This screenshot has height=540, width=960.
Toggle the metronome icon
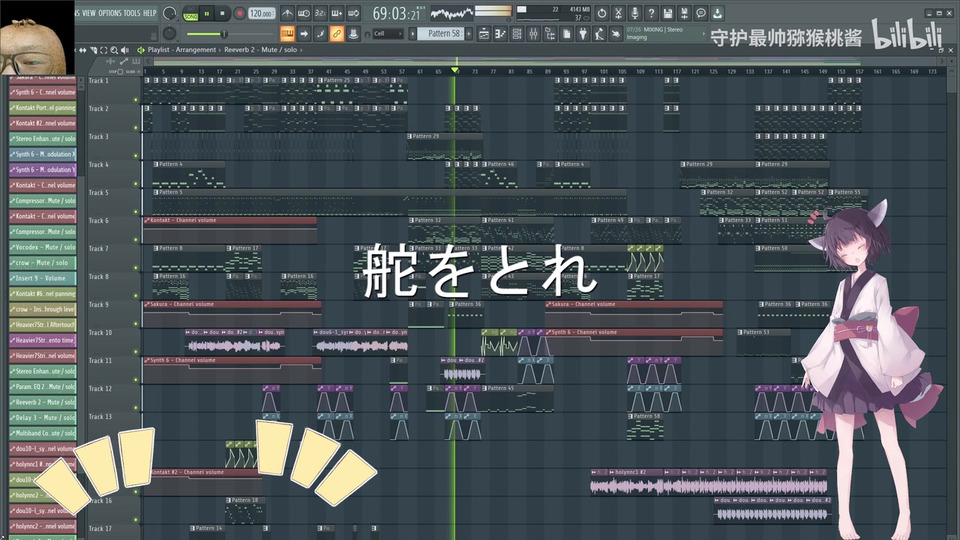coord(287,13)
